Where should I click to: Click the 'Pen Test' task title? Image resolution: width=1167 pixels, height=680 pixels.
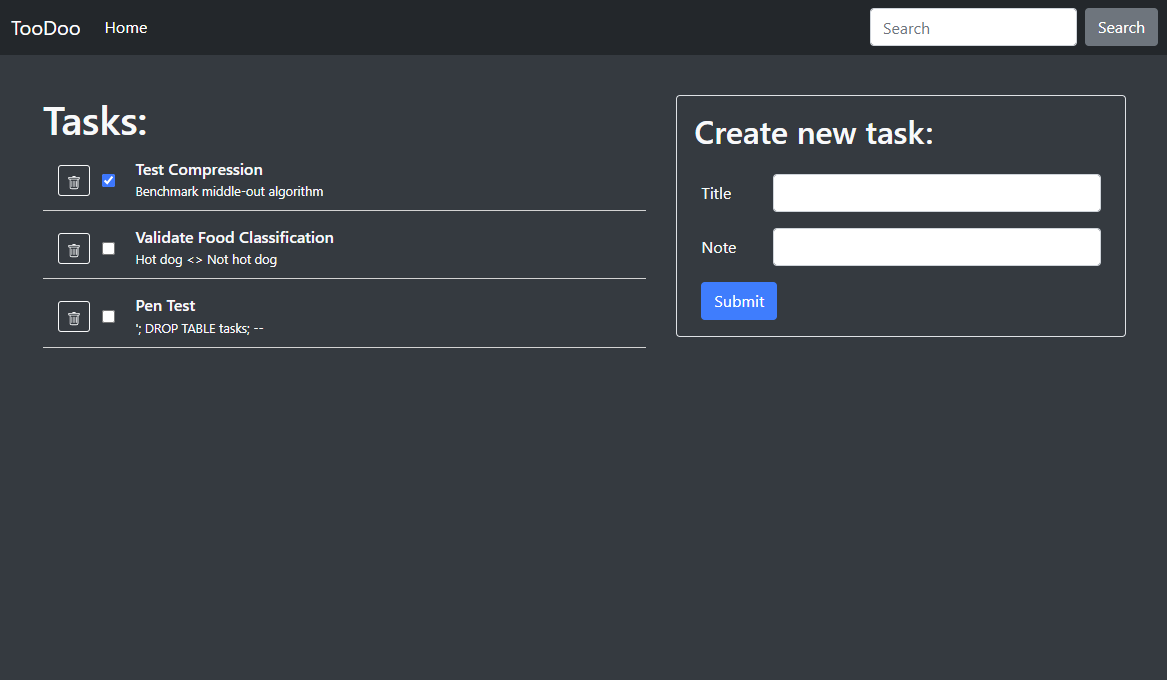click(x=165, y=306)
